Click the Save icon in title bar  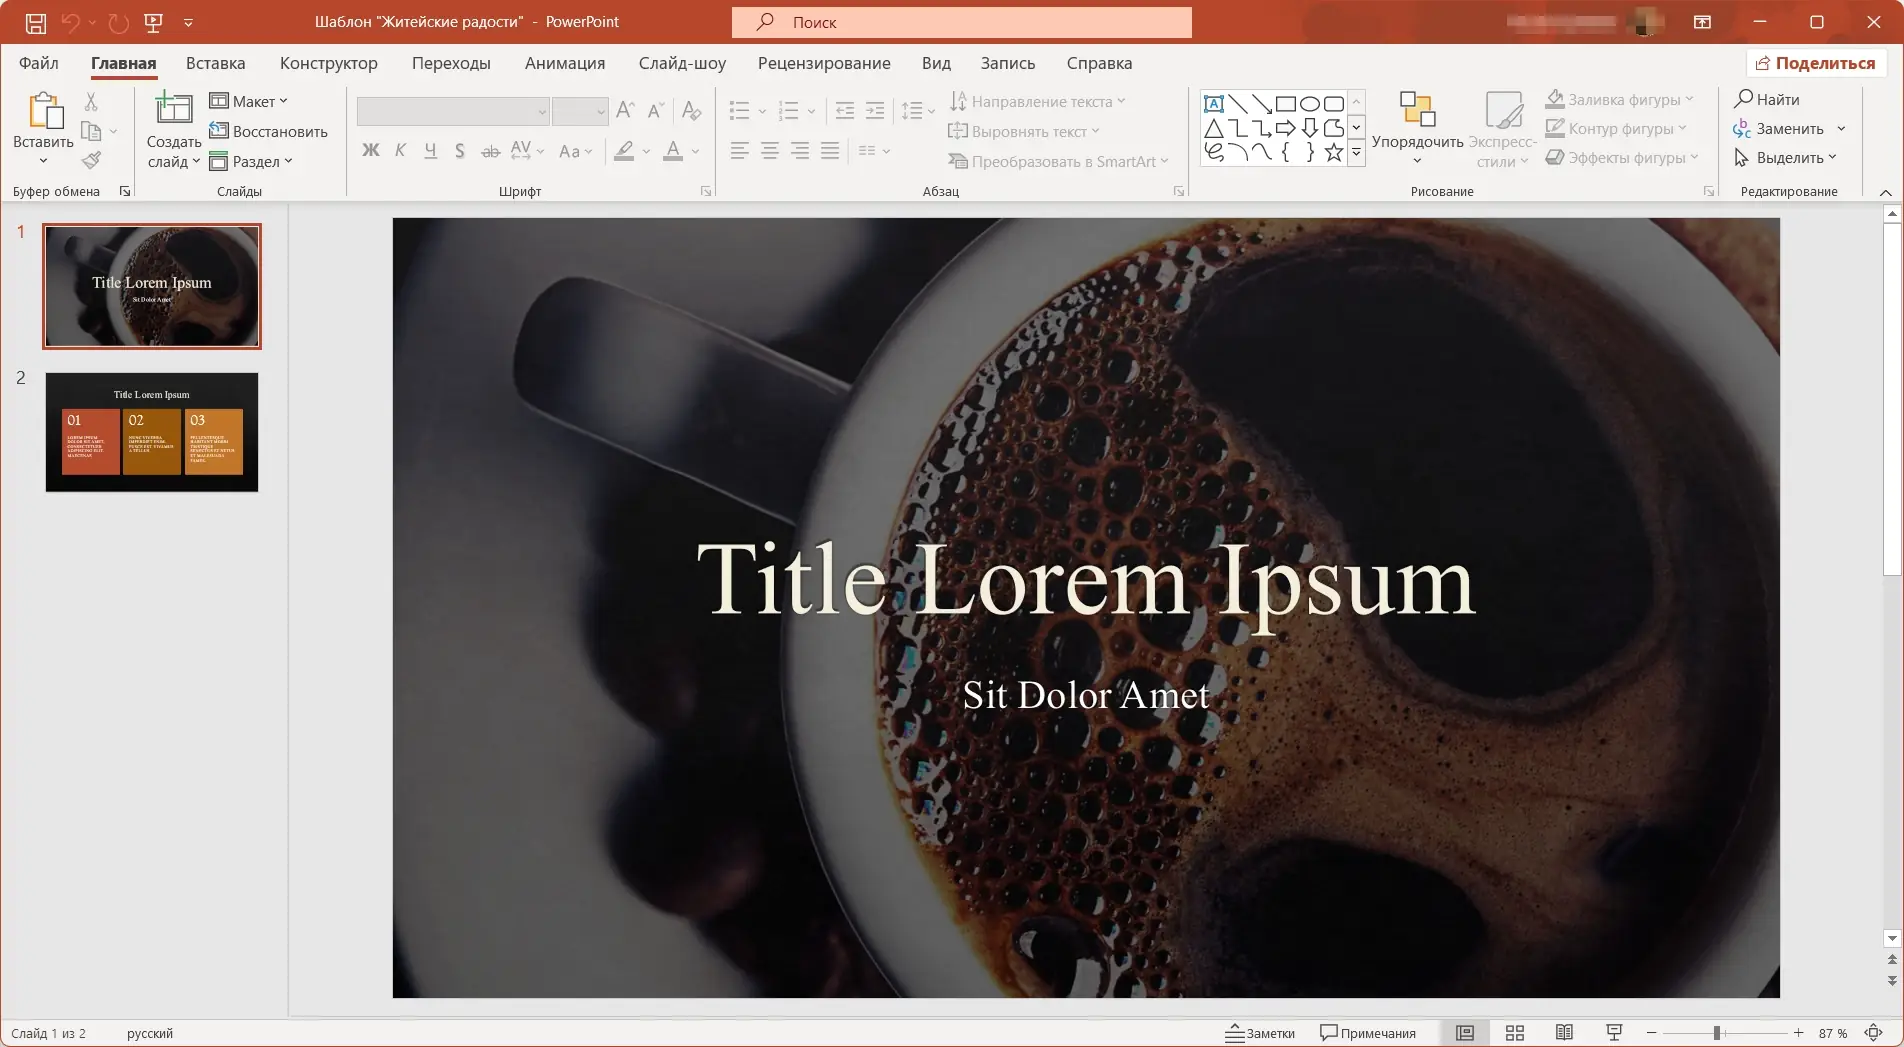35,22
